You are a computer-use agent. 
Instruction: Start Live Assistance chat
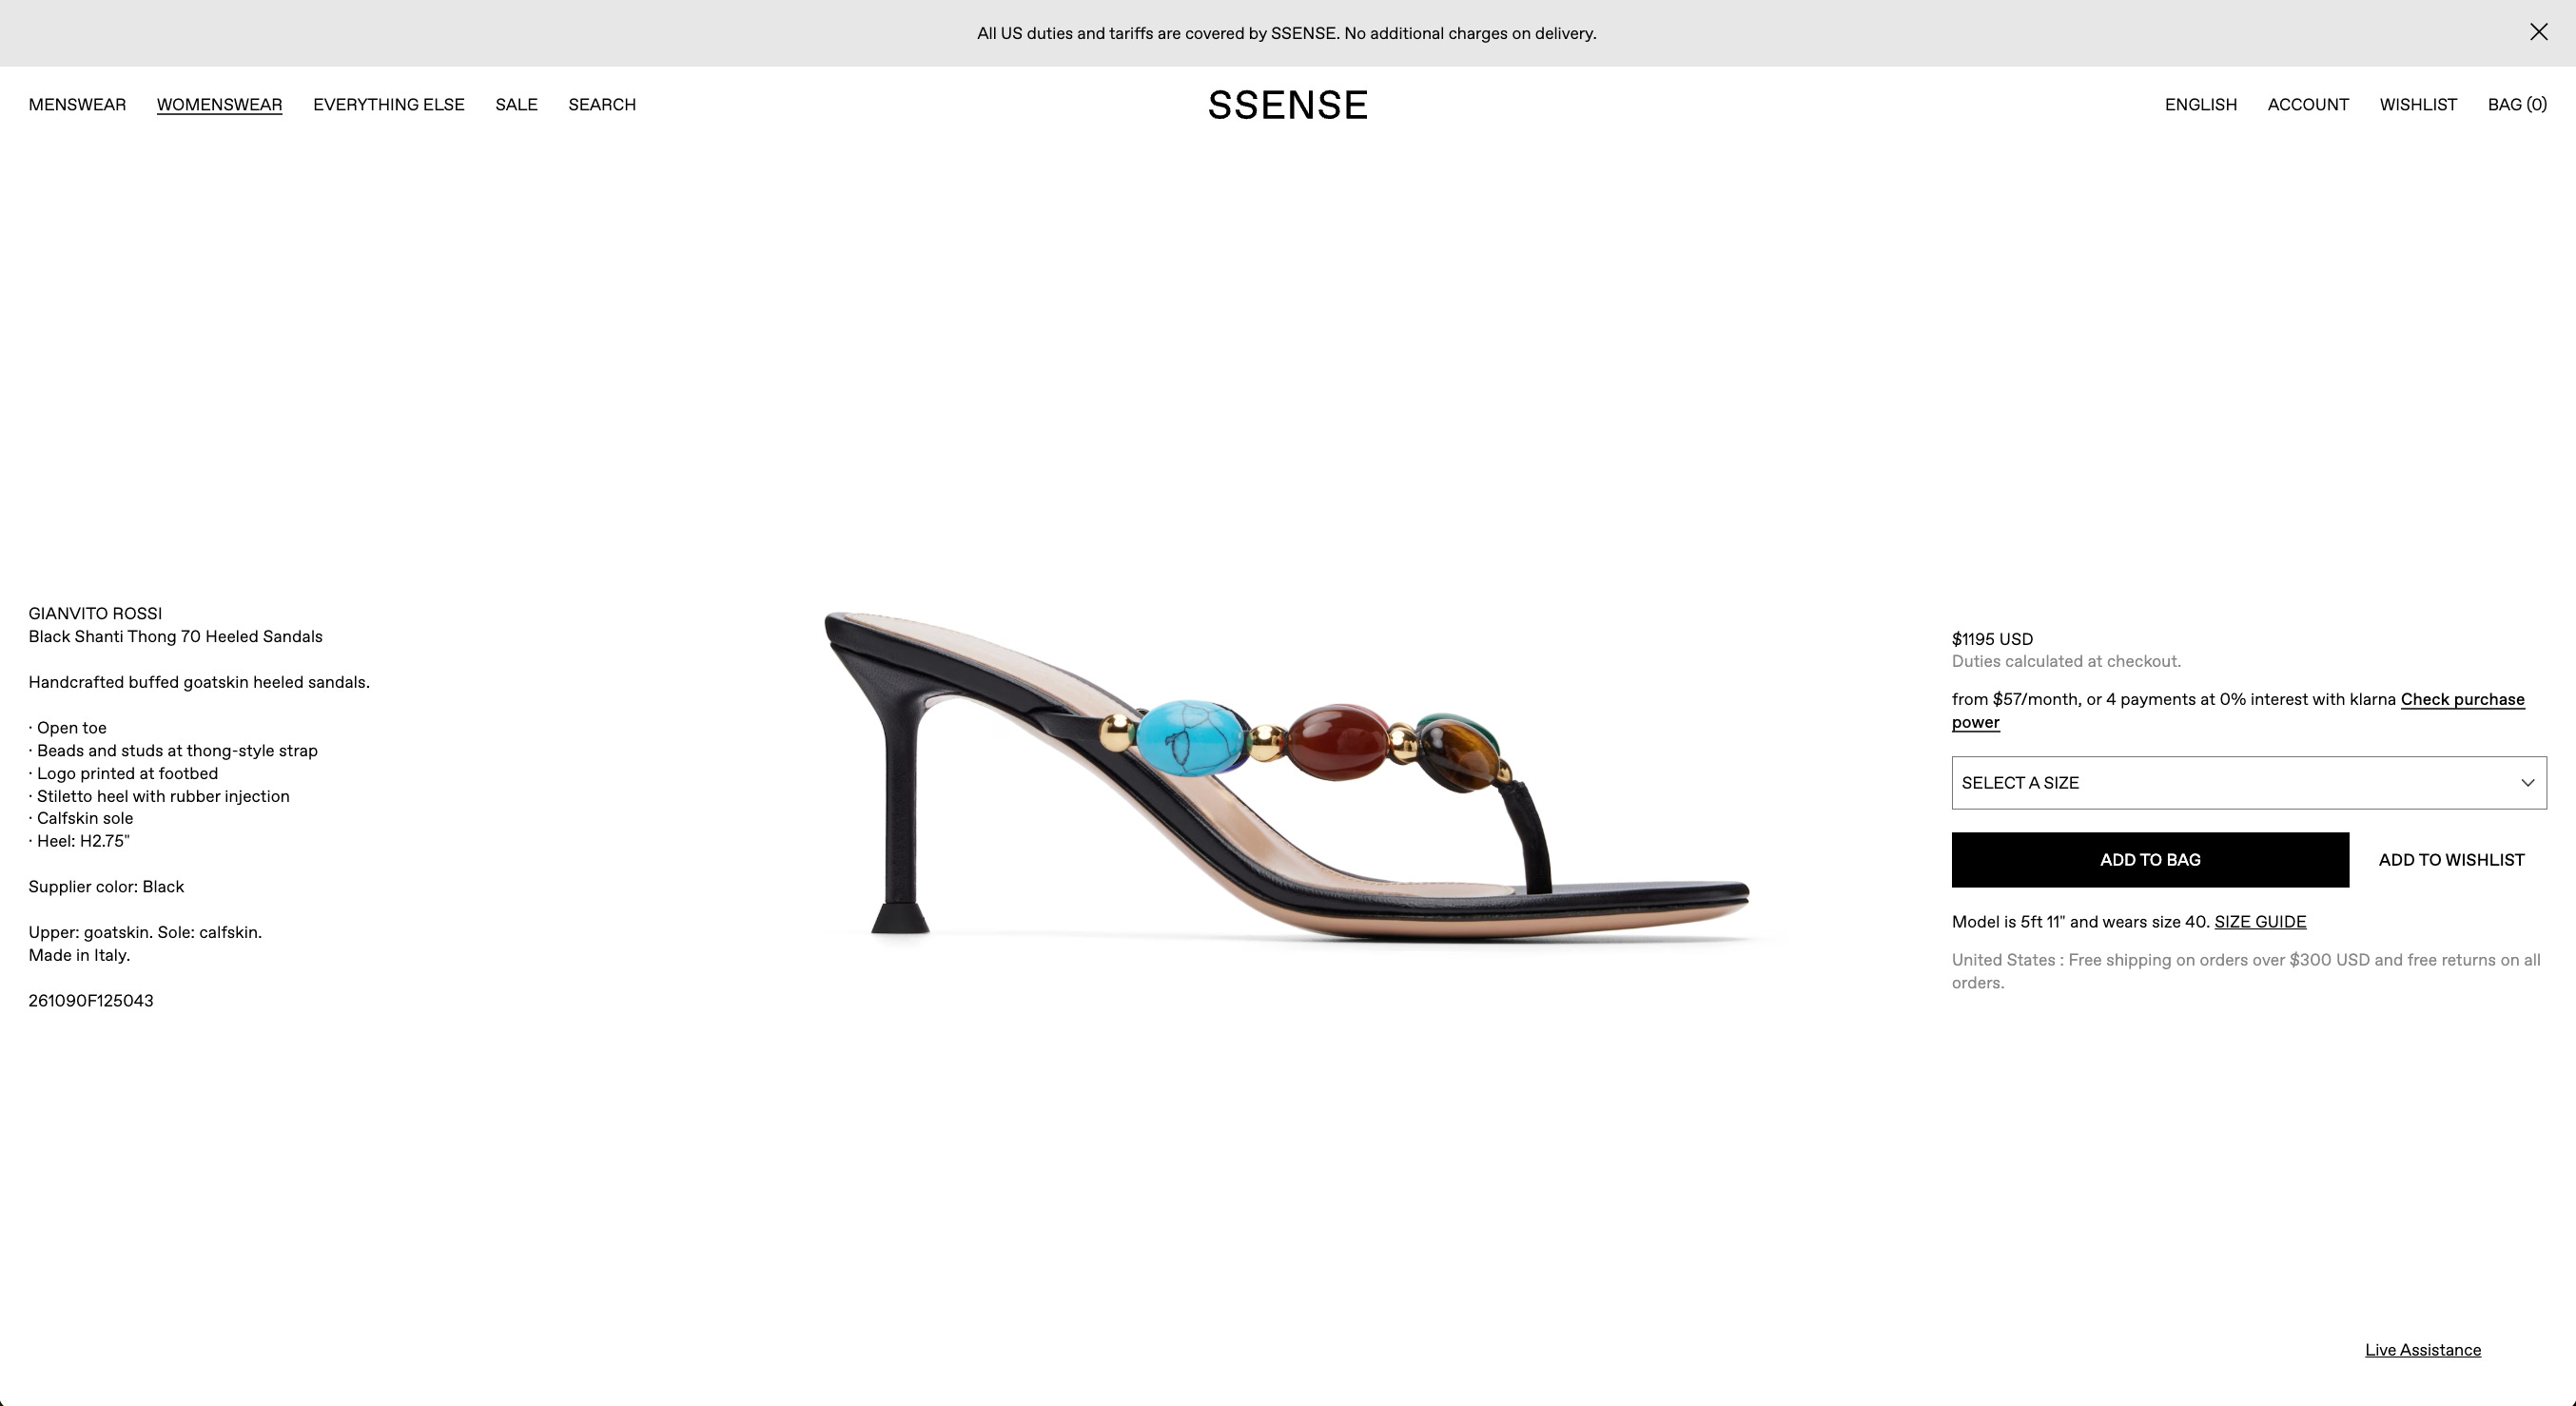[x=2422, y=1350]
